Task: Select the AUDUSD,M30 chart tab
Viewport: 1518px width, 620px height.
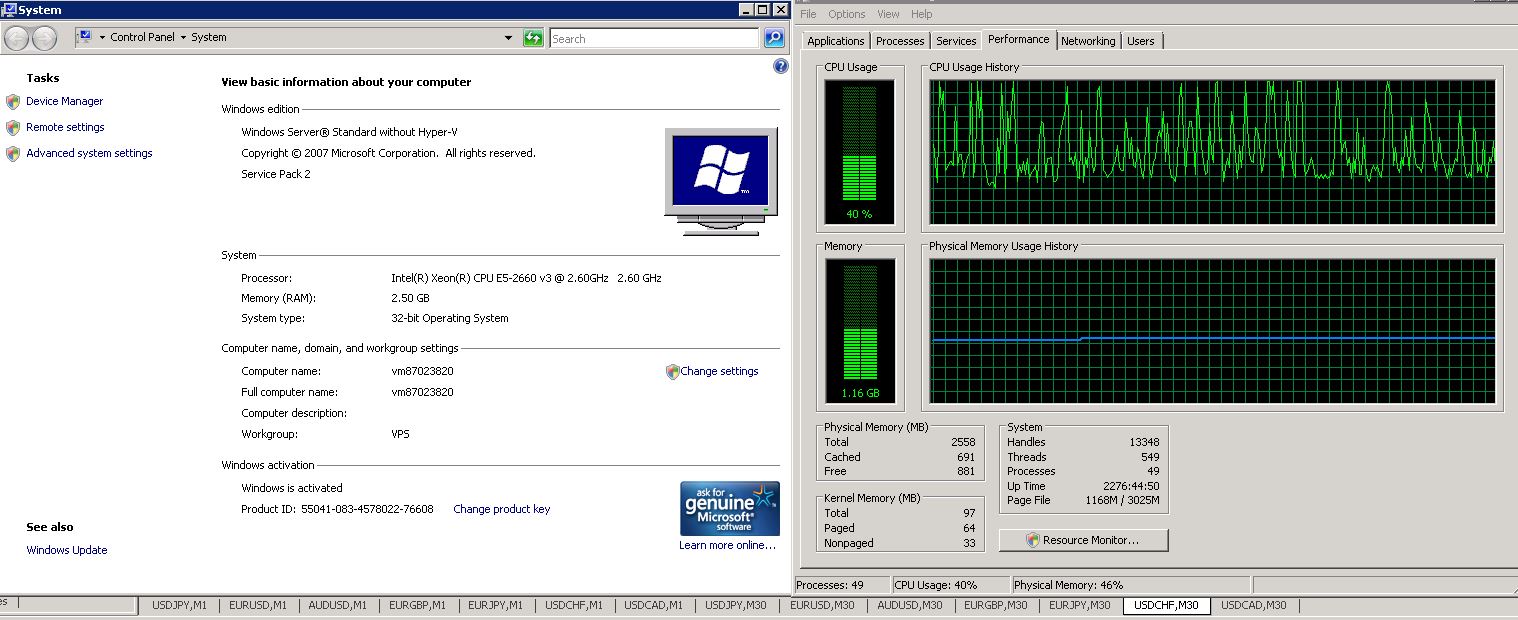Action: pos(910,605)
